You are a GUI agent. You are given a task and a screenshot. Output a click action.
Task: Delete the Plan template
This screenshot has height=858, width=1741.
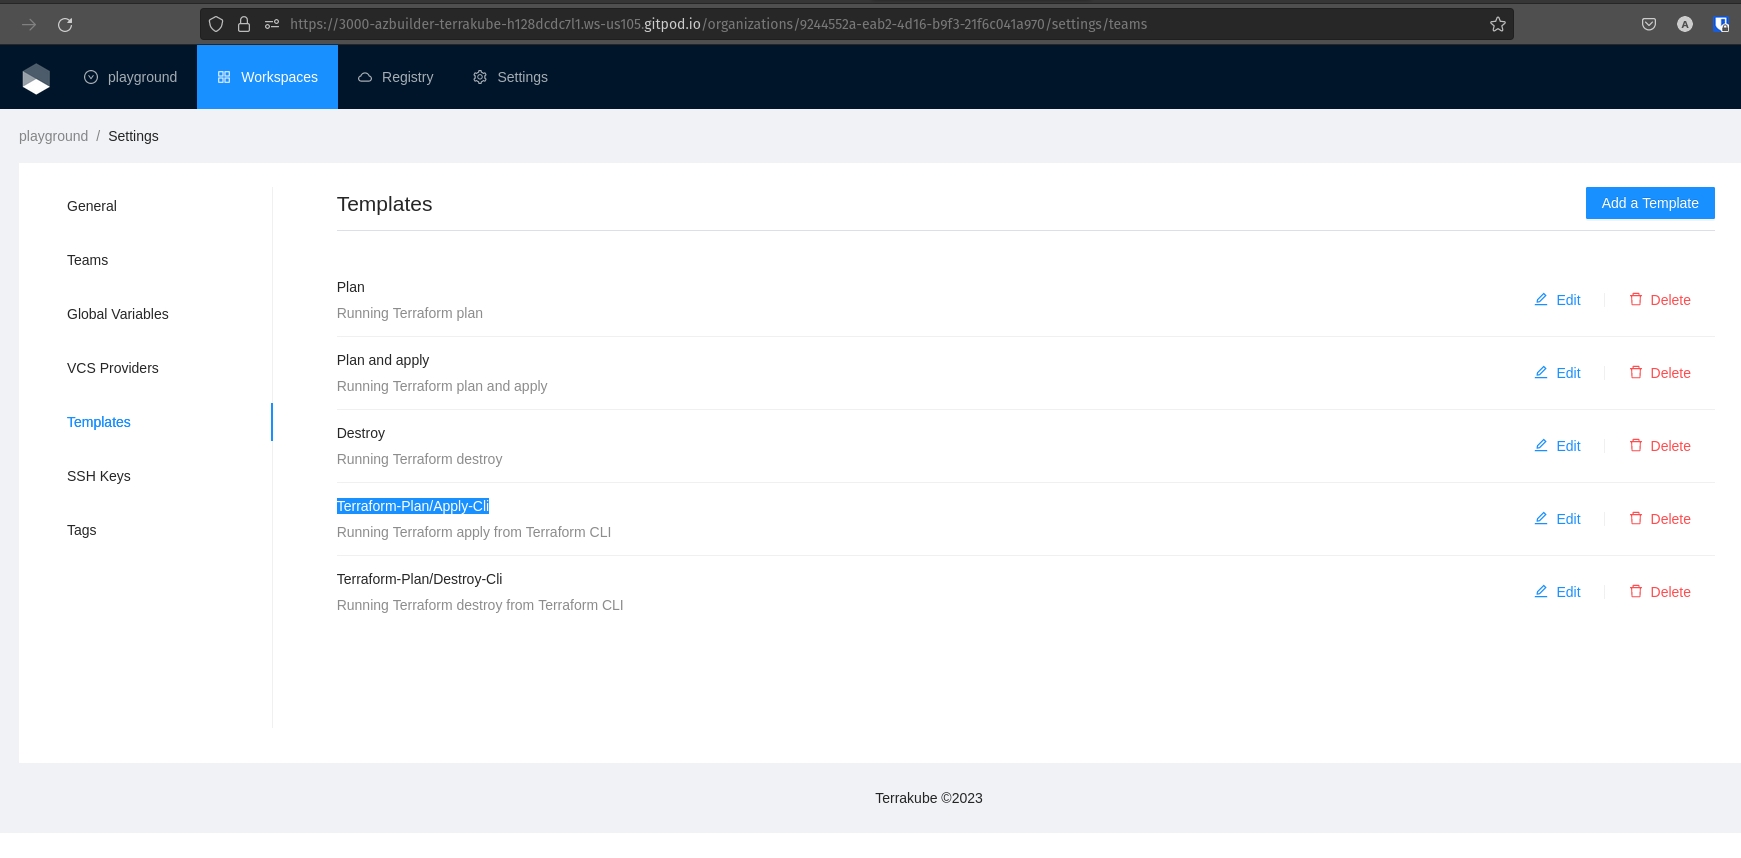click(x=1659, y=300)
